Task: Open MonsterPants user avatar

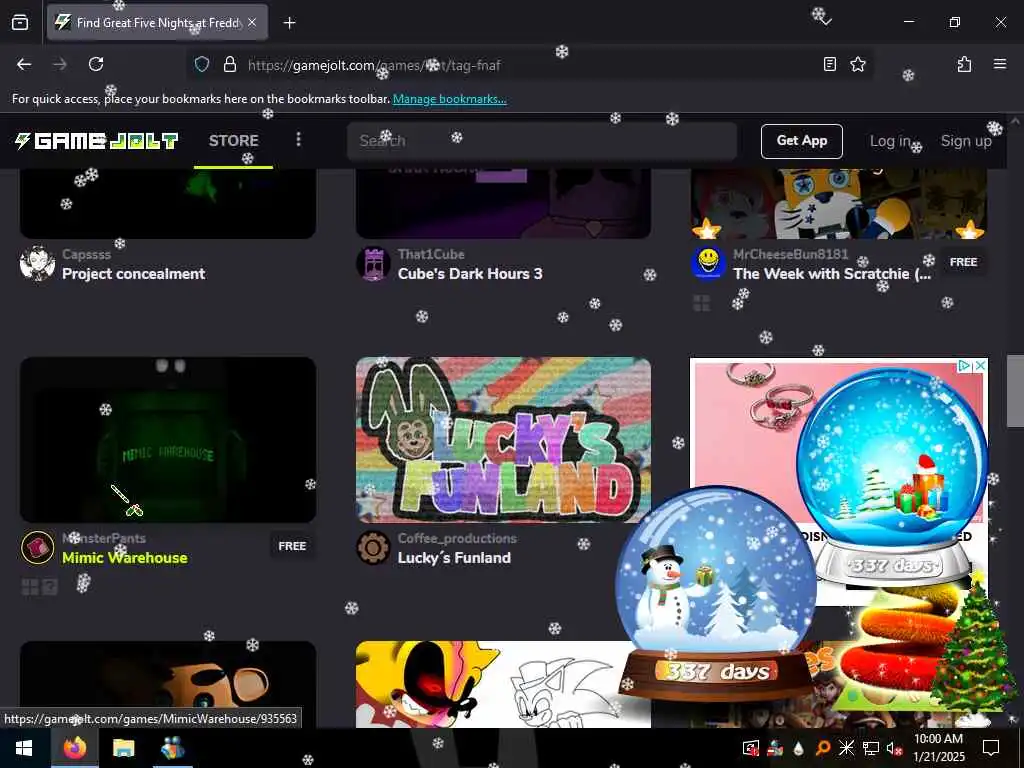Action: pos(37,547)
